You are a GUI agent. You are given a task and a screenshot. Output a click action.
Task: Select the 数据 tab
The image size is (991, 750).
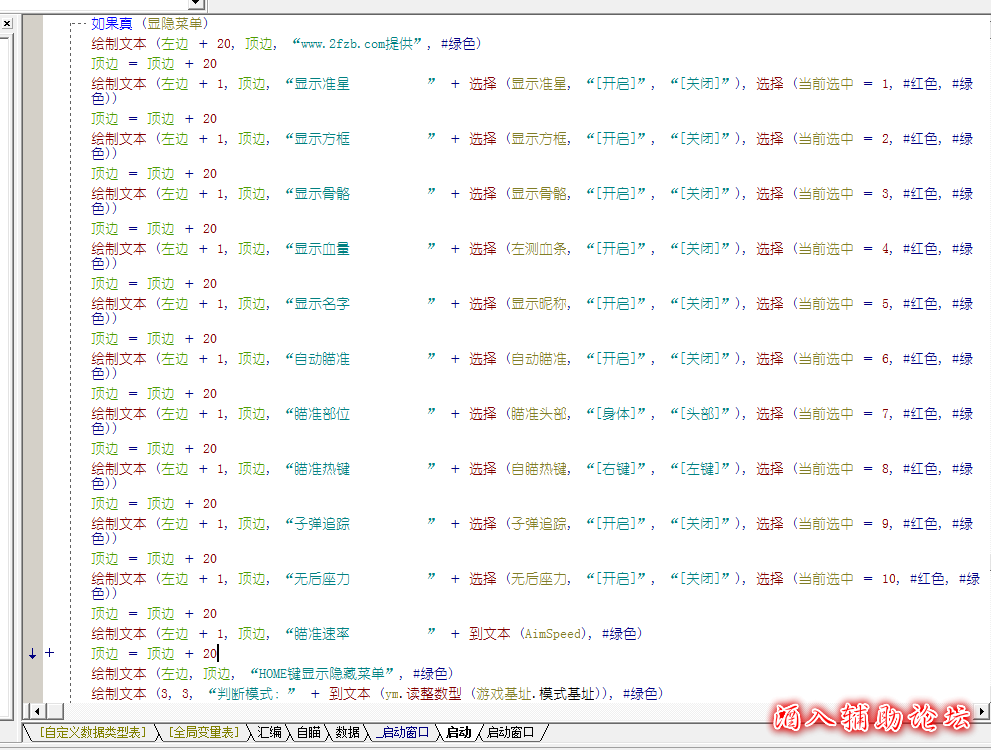(x=348, y=733)
